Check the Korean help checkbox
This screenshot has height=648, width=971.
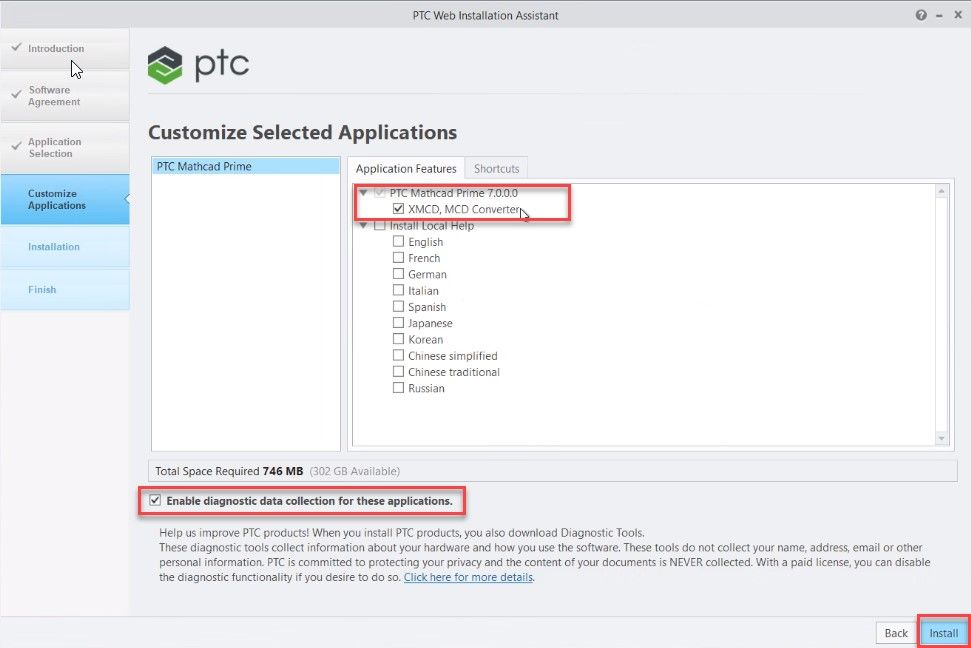pos(398,339)
